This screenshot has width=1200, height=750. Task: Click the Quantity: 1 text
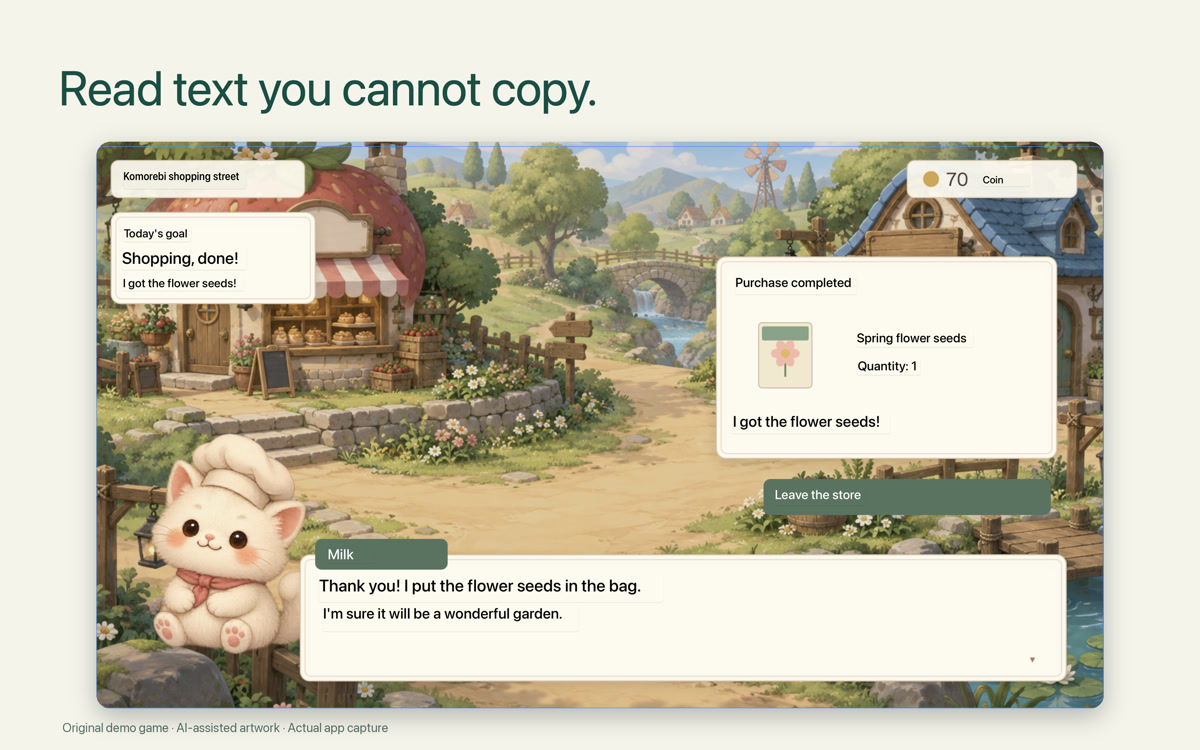pos(887,367)
